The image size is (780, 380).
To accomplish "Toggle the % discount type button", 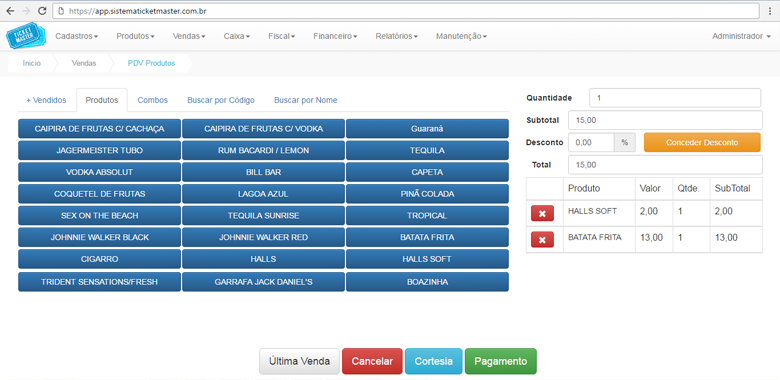I will (625, 142).
